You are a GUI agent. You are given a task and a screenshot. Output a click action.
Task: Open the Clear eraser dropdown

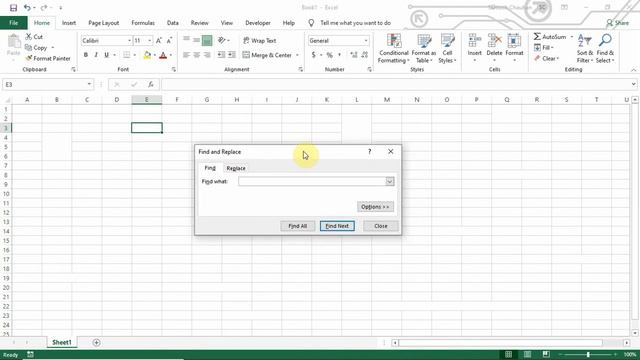(546, 58)
